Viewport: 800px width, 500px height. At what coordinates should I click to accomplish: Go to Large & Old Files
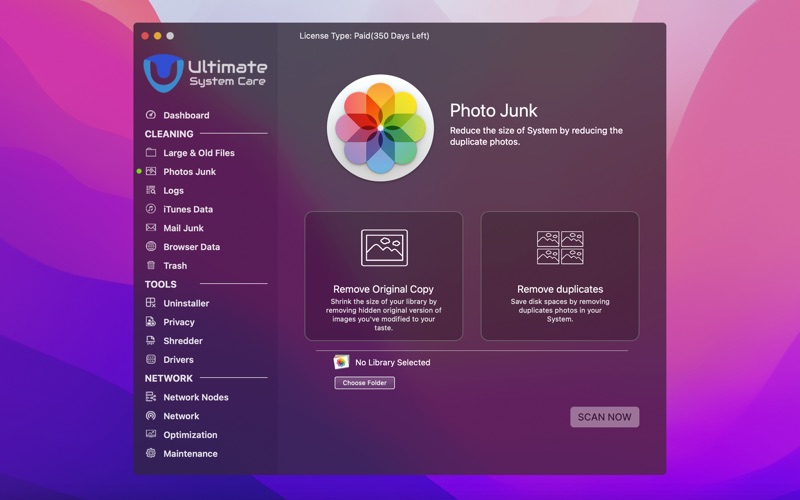(x=199, y=153)
